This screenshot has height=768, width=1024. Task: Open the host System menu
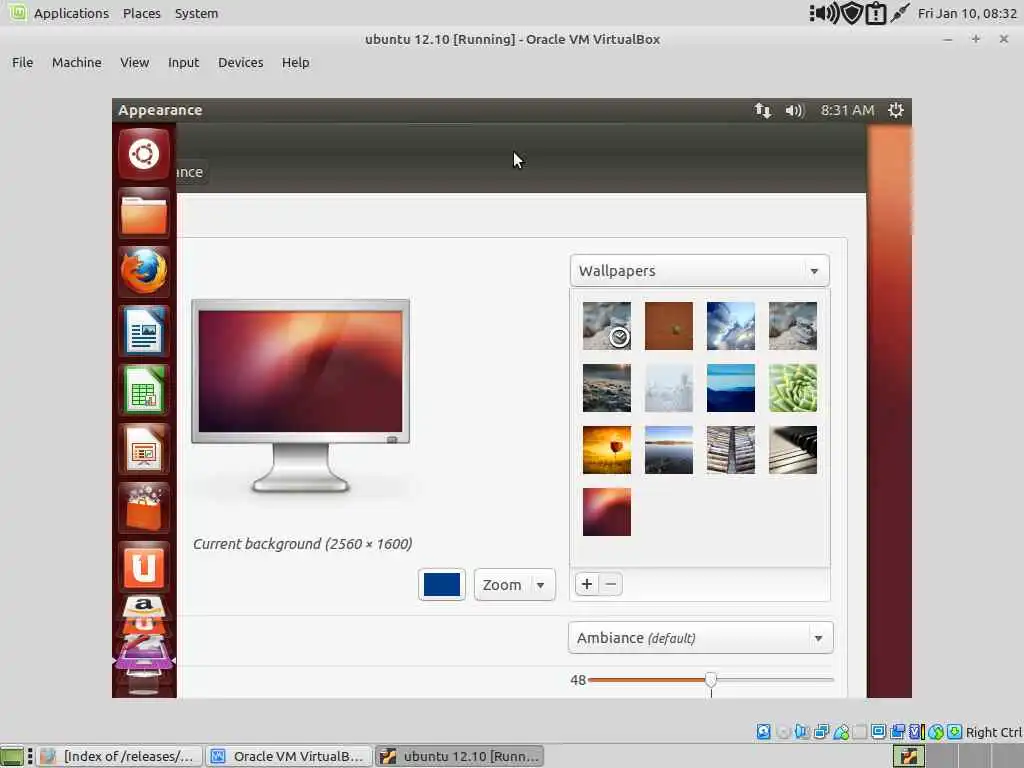point(196,13)
